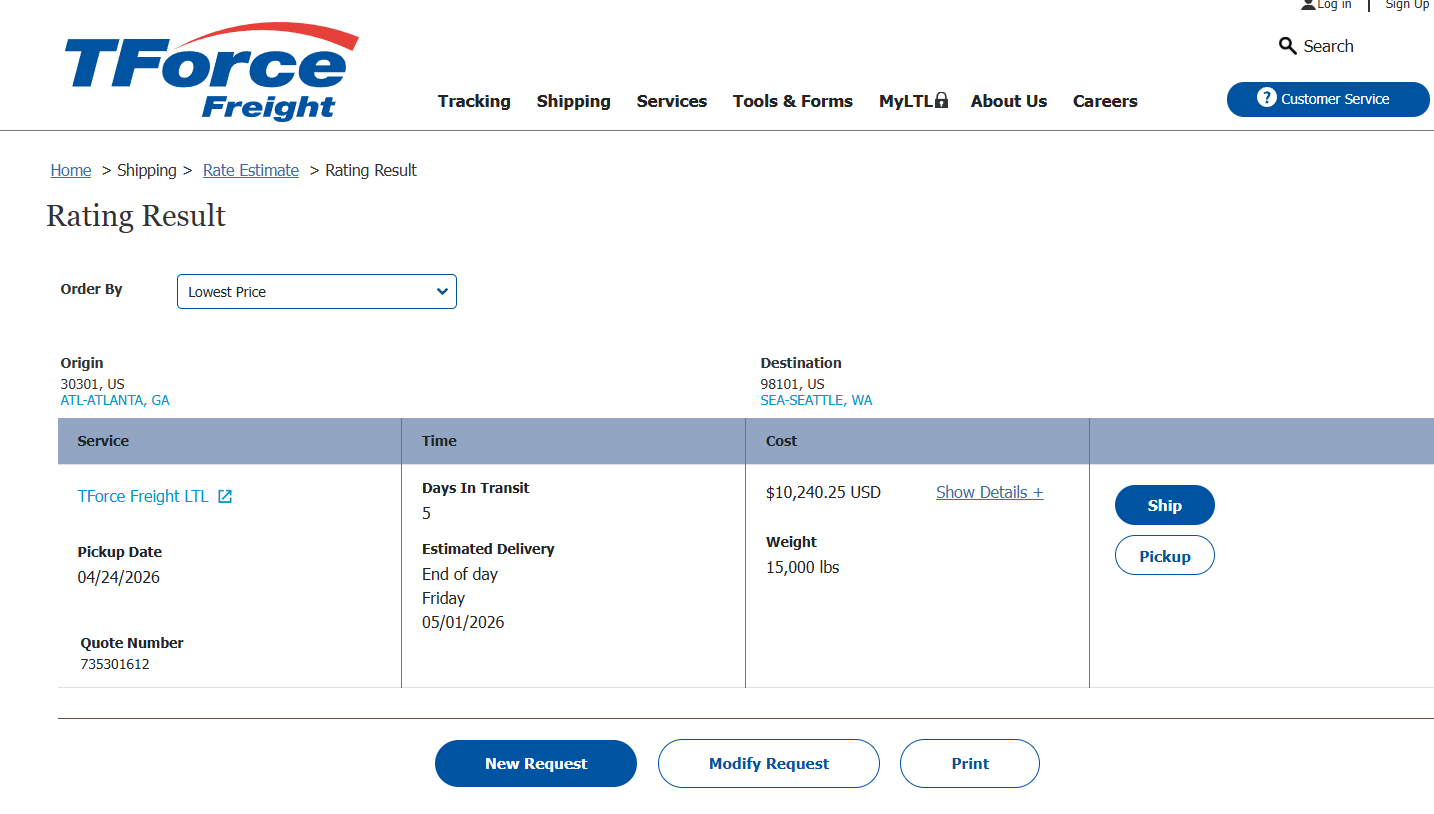The image size is (1434, 814).
Task: Open the Careers menu
Action: point(1105,101)
